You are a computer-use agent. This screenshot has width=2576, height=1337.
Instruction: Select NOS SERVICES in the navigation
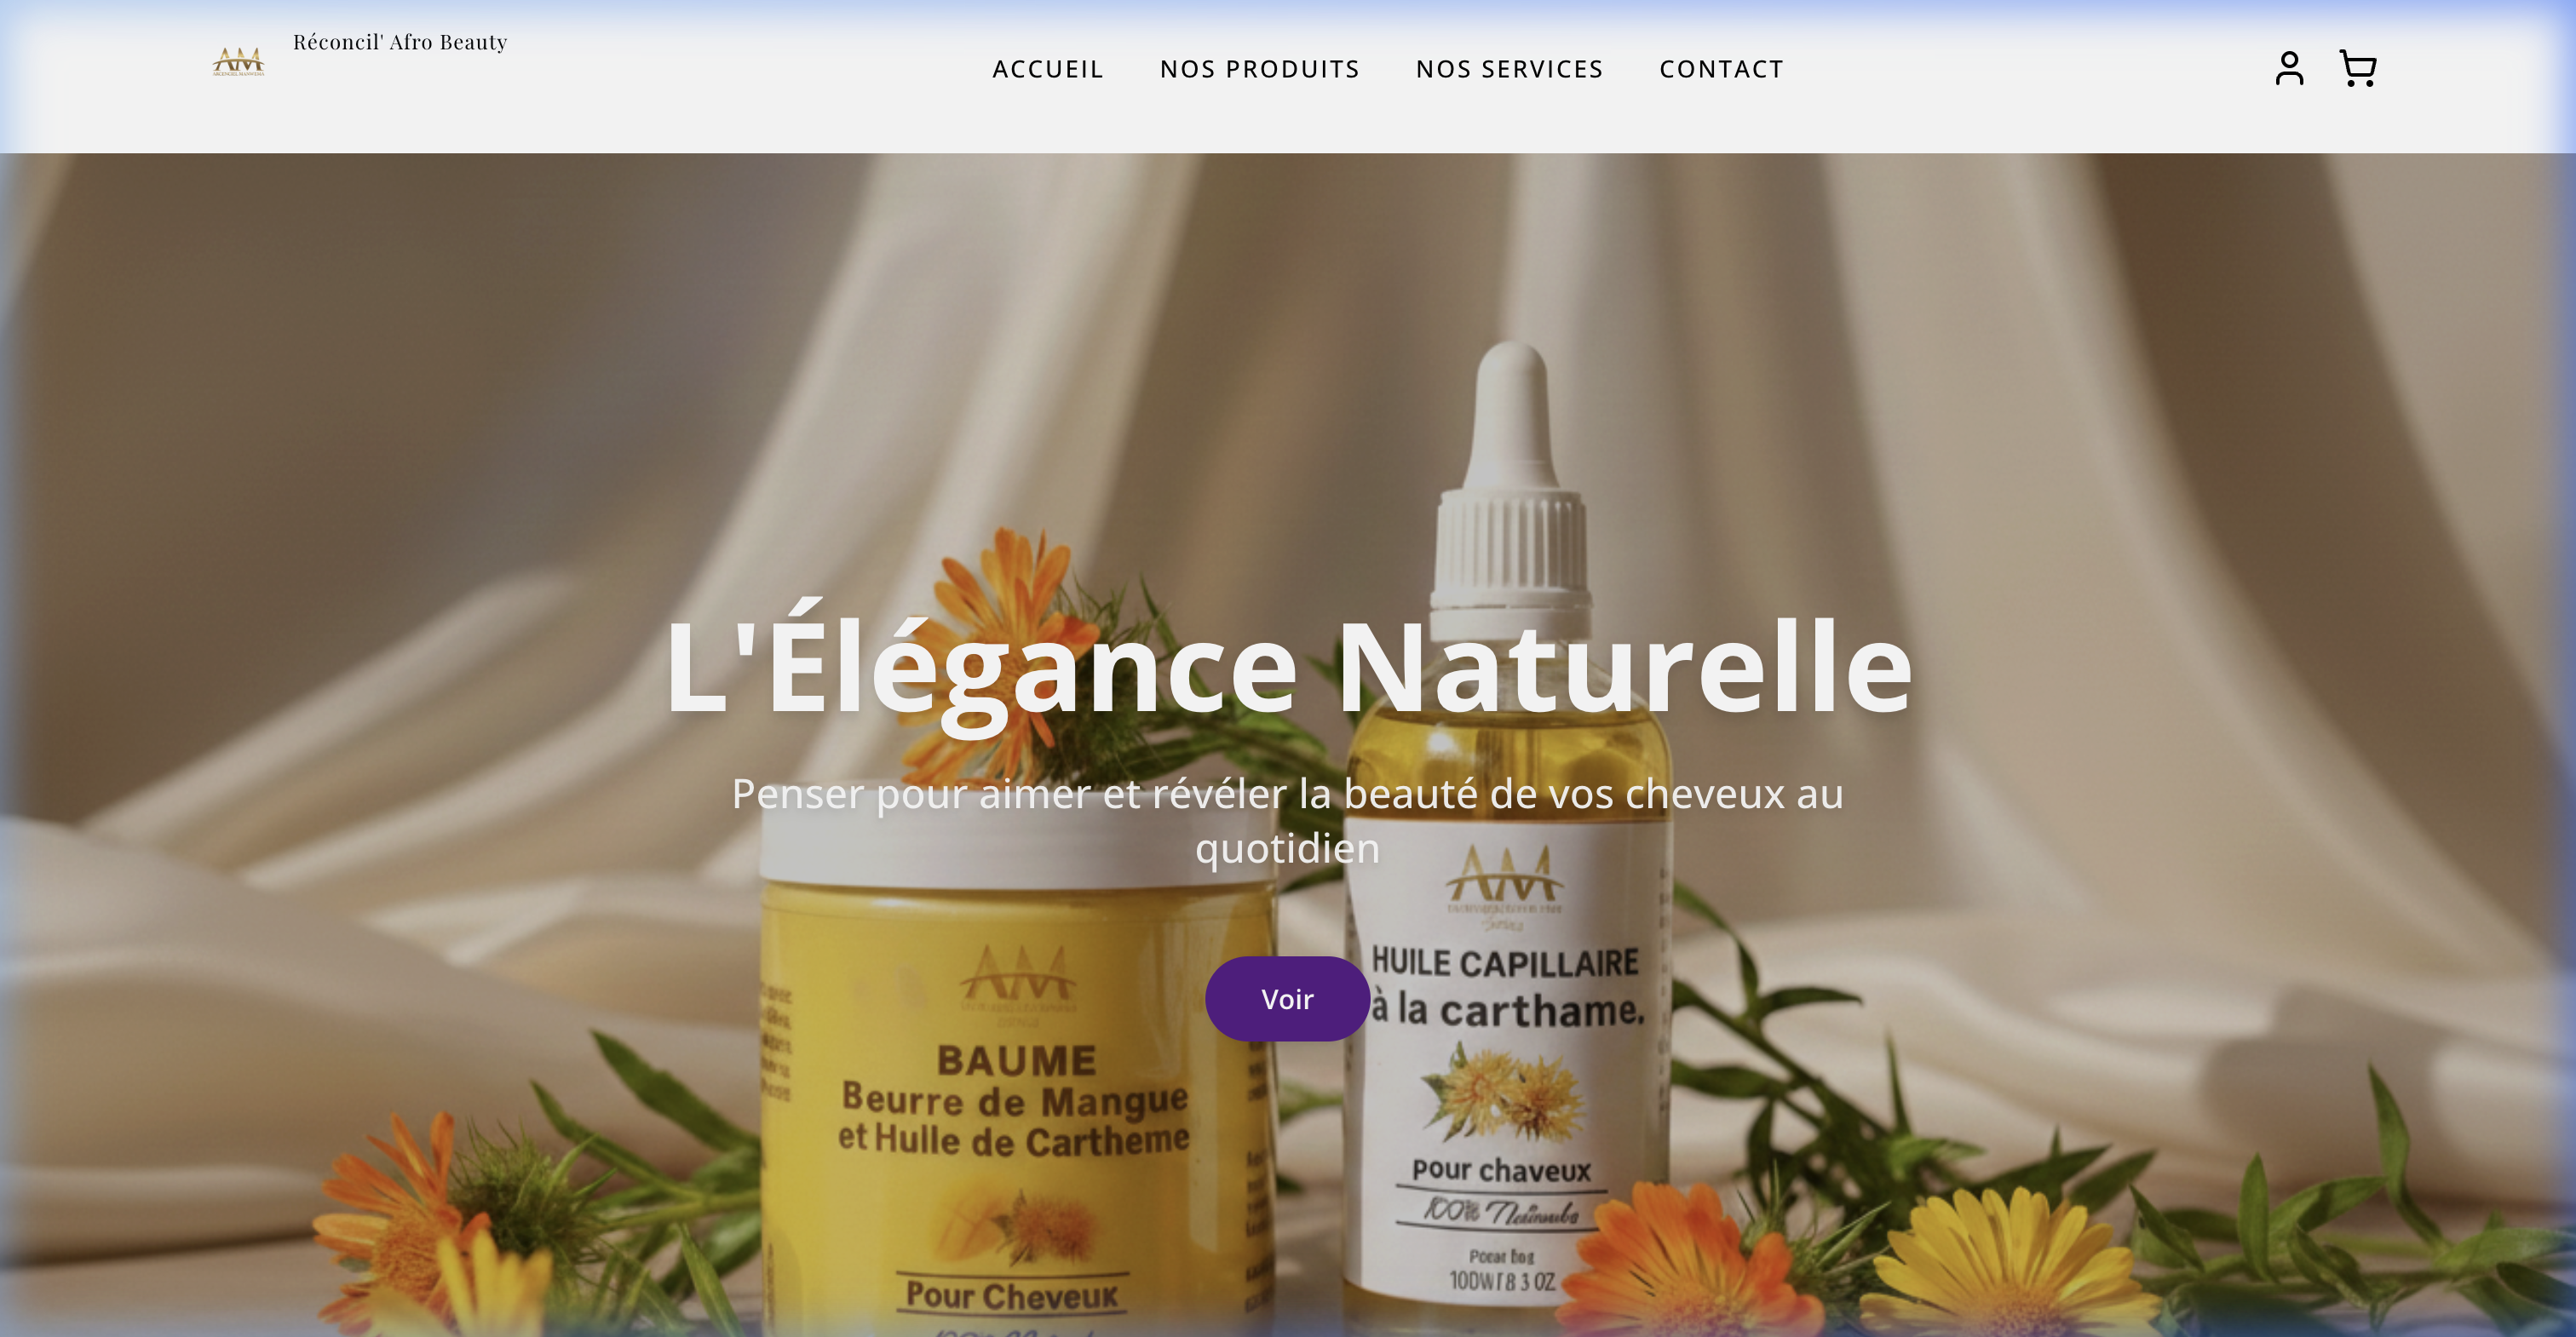point(1510,69)
